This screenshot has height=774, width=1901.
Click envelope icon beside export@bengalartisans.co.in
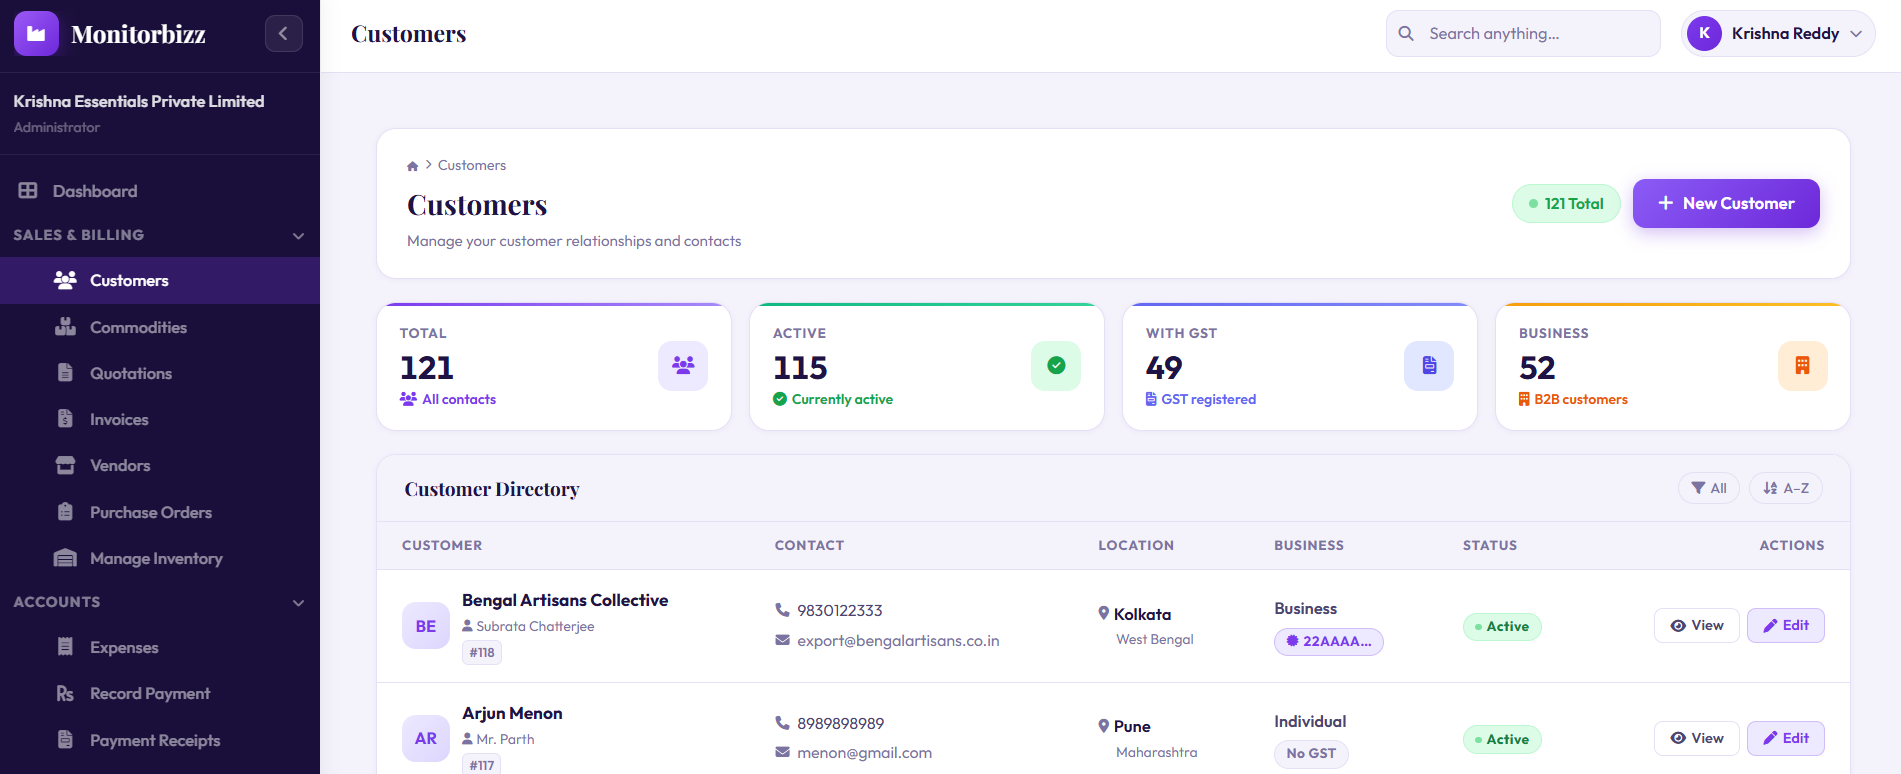[x=782, y=640]
